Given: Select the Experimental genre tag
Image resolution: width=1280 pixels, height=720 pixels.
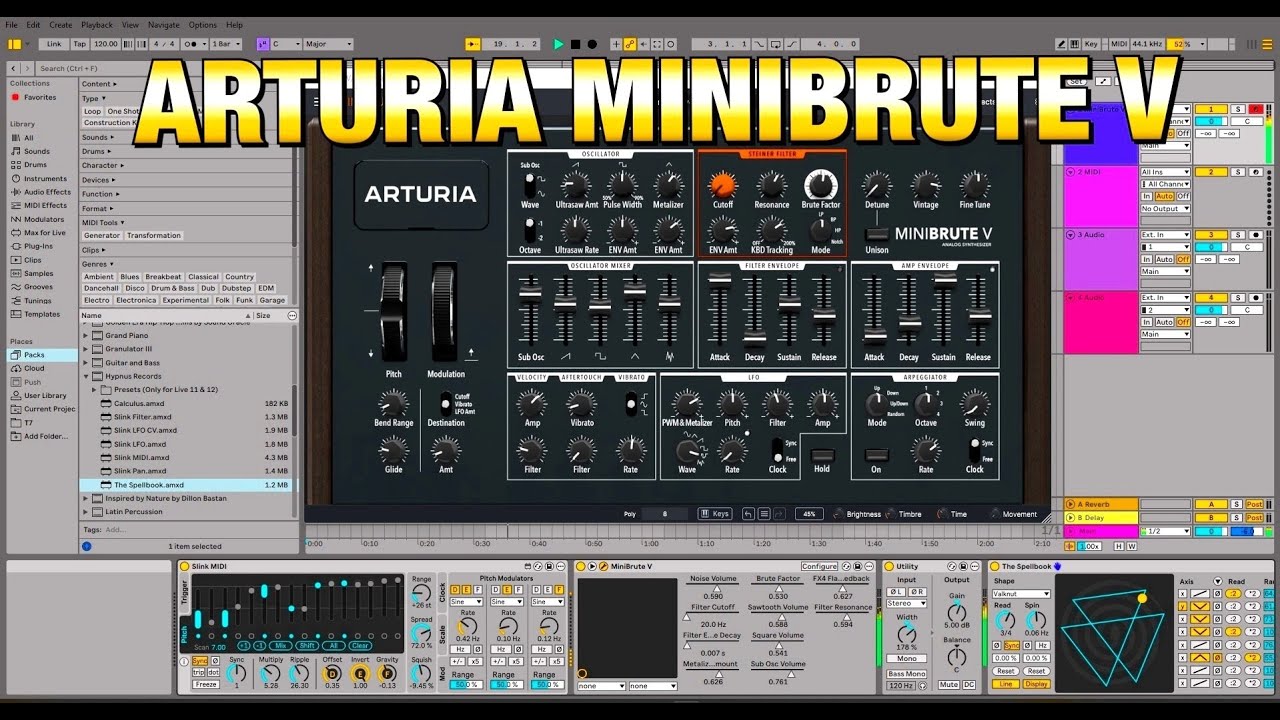Looking at the screenshot, I should (186, 300).
